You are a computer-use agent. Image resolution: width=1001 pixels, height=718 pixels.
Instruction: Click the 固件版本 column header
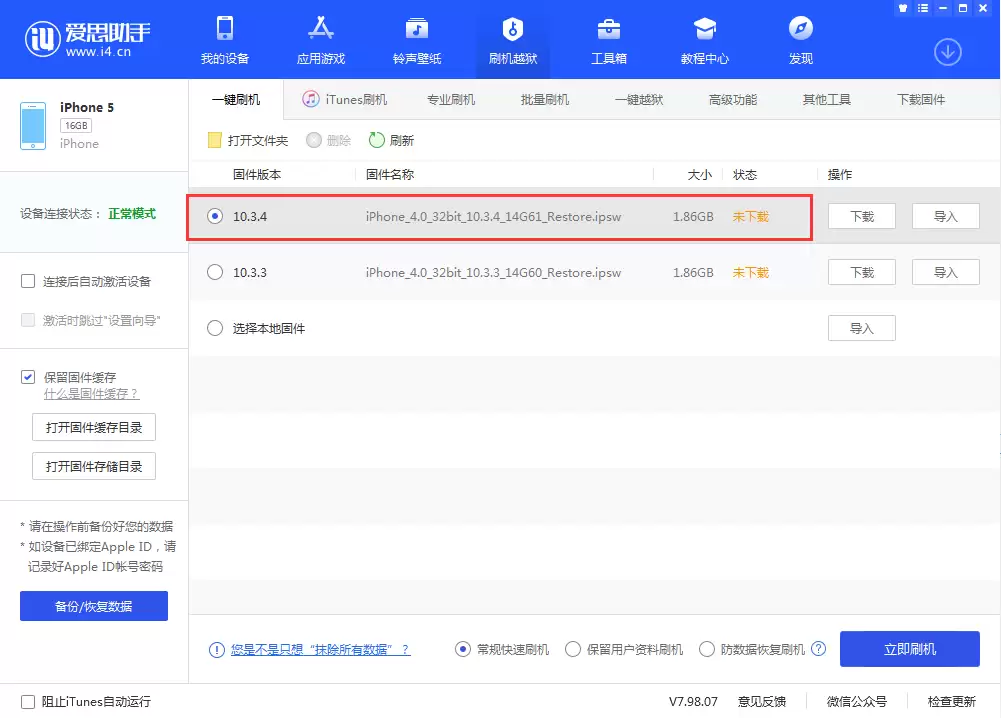pos(257,174)
